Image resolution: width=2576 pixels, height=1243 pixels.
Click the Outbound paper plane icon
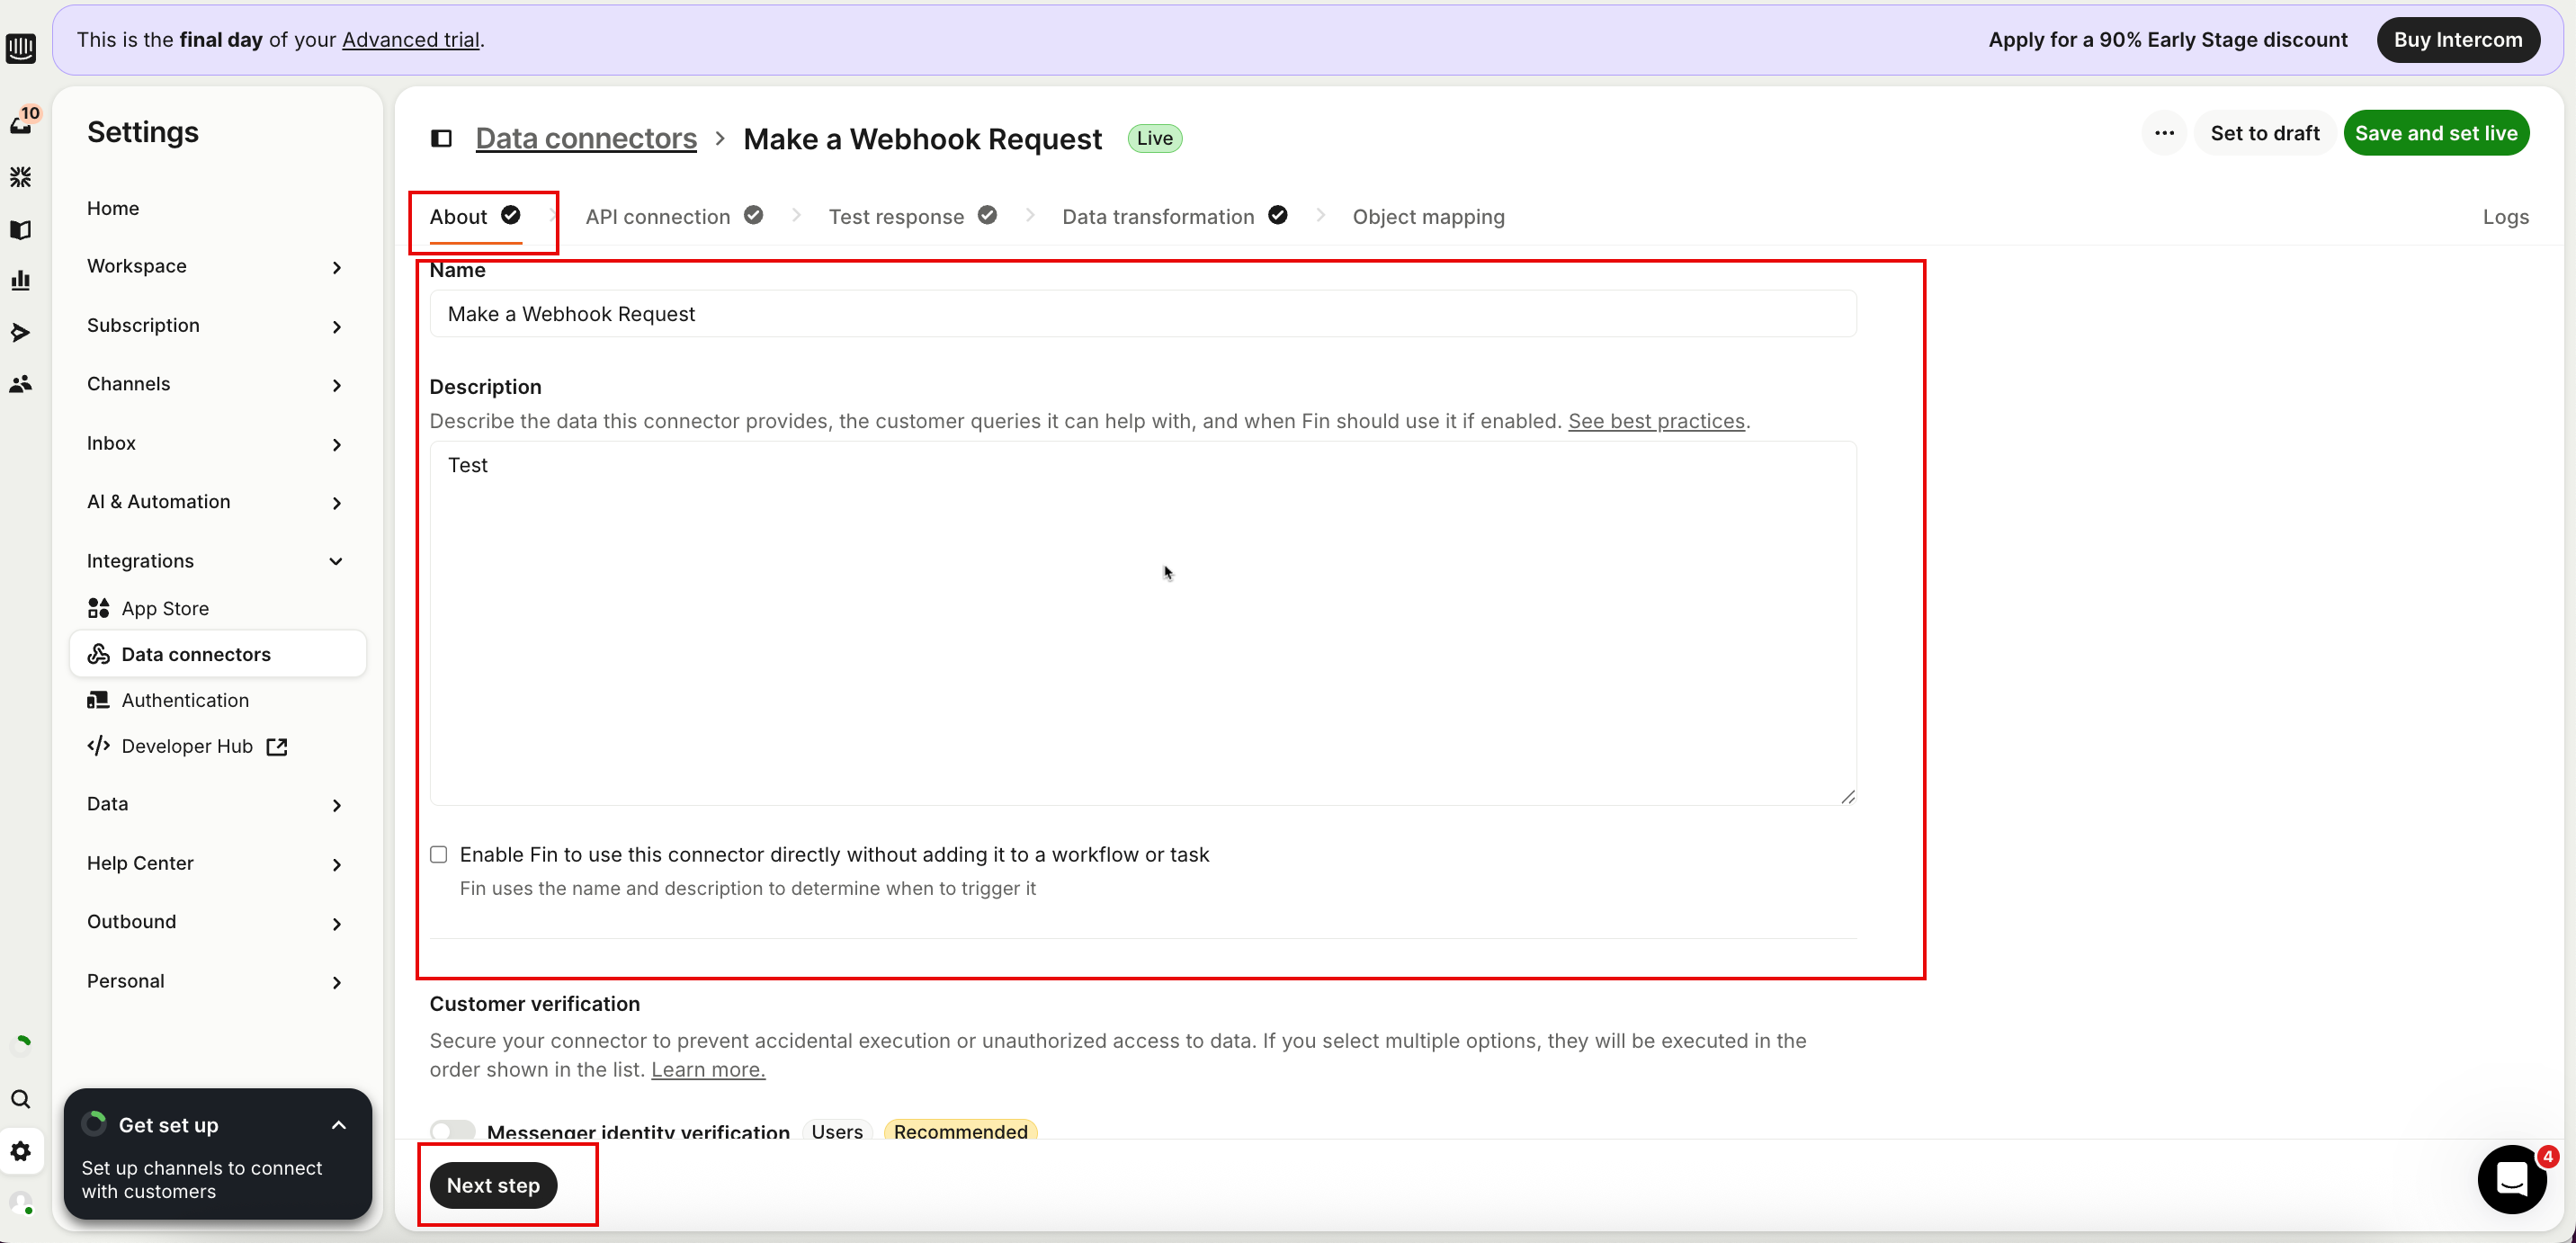click(x=21, y=333)
